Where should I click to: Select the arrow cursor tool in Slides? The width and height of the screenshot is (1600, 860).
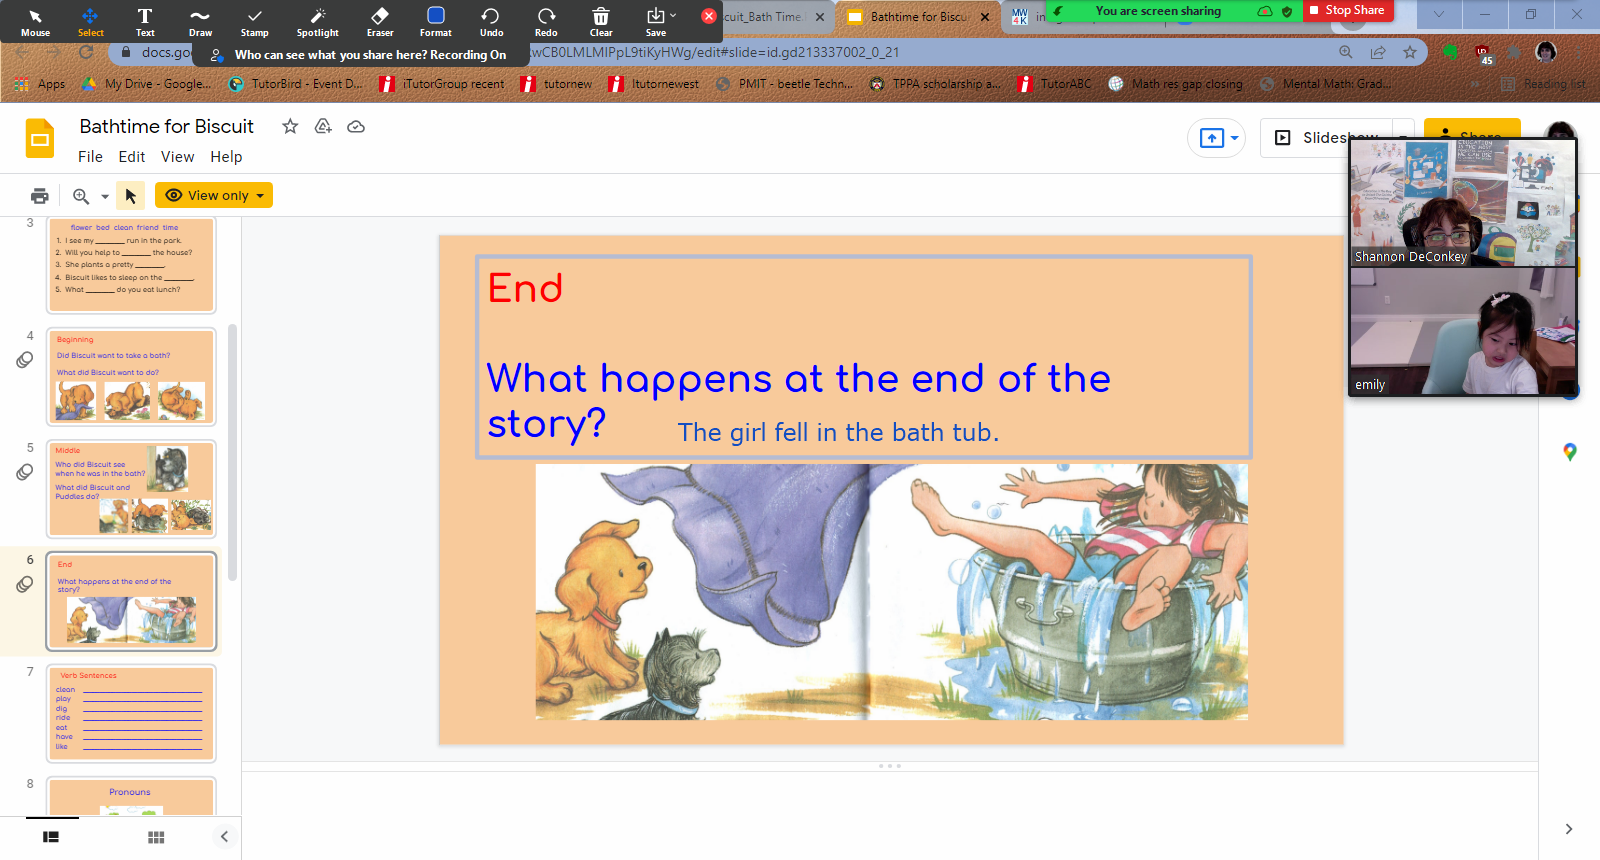130,195
